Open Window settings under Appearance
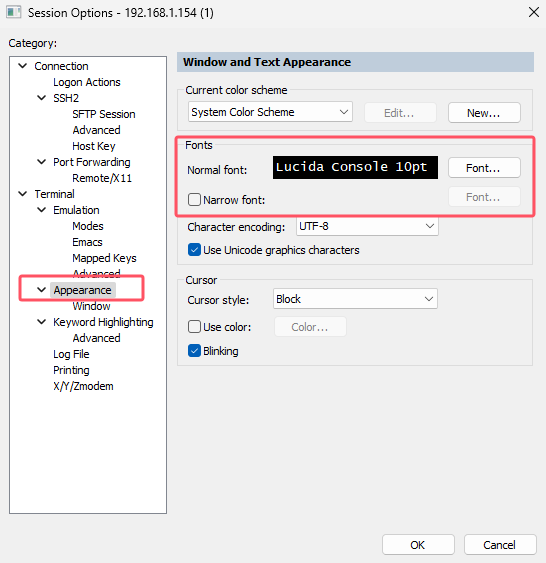Image resolution: width=546 pixels, height=563 pixels. pyautogui.click(x=91, y=306)
